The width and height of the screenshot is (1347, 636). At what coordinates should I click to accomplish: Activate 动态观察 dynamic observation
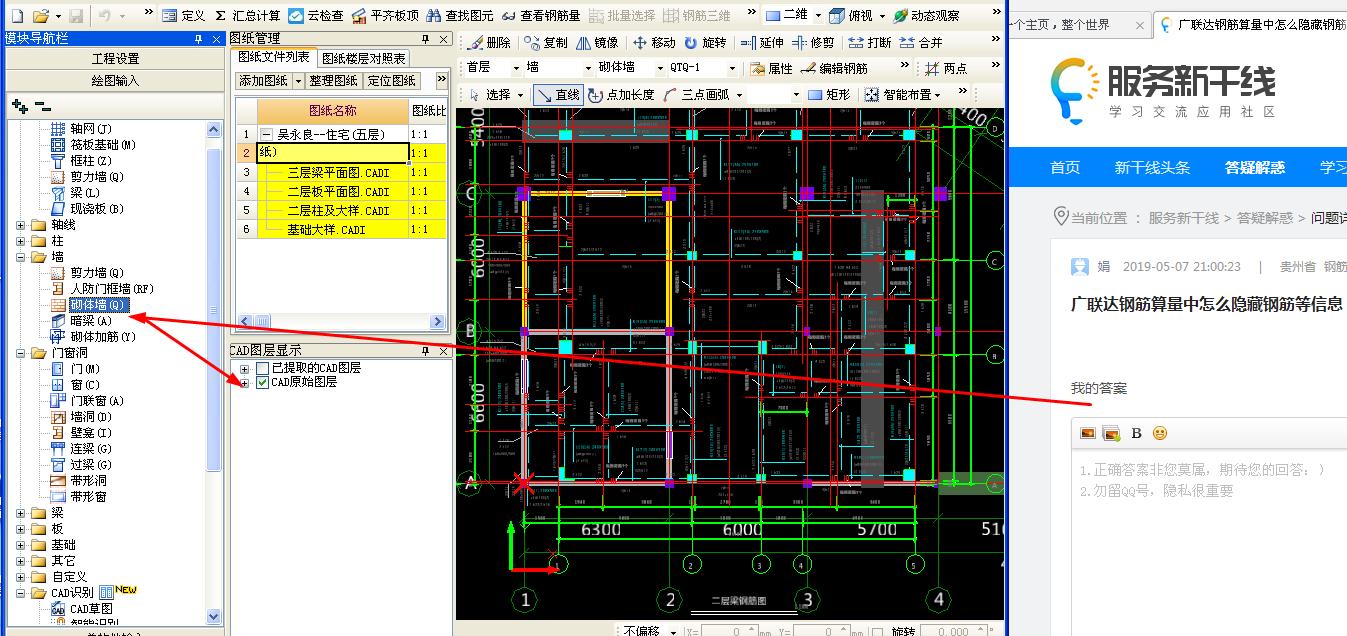tap(926, 16)
